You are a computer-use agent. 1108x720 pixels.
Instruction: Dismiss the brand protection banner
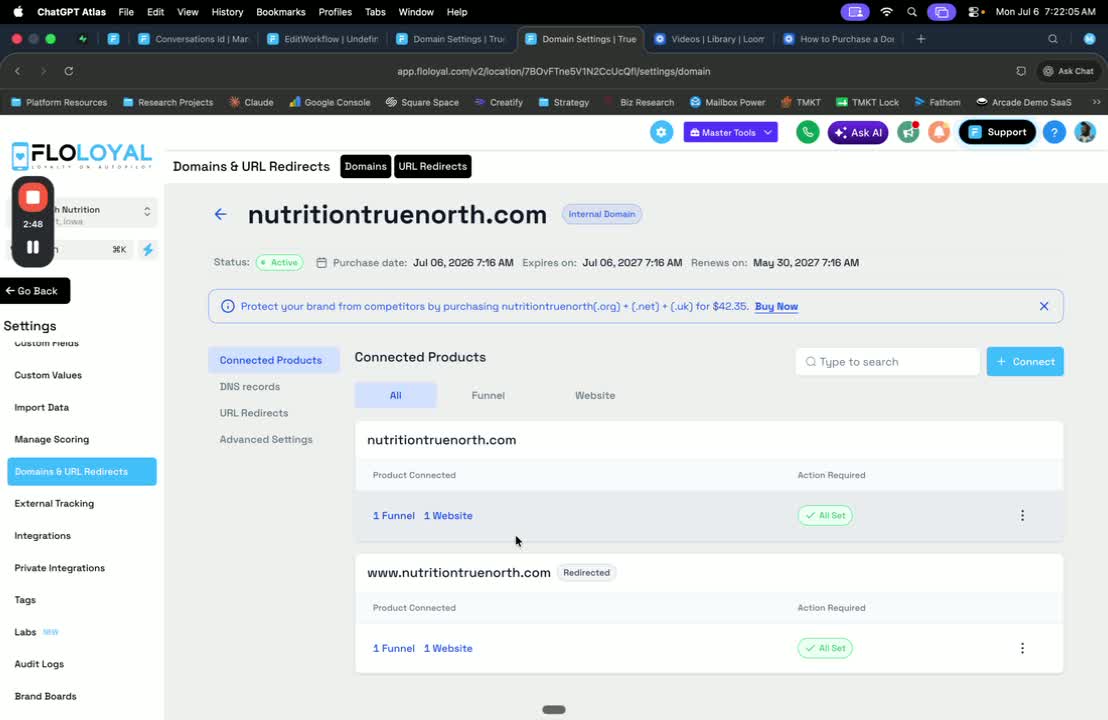(1044, 306)
